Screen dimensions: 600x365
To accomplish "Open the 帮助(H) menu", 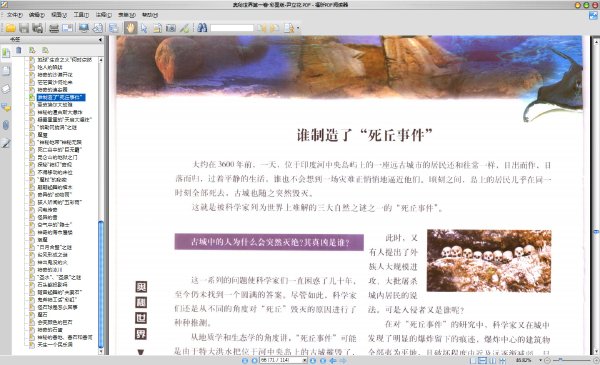I will pyautogui.click(x=150, y=15).
